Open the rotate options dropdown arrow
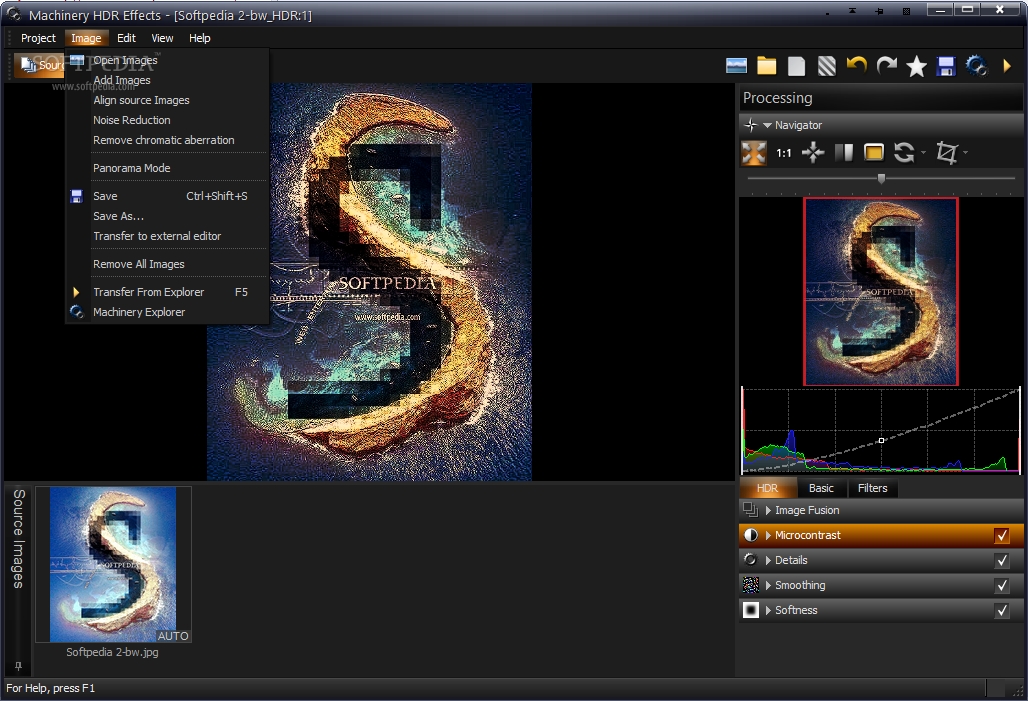 click(x=923, y=153)
